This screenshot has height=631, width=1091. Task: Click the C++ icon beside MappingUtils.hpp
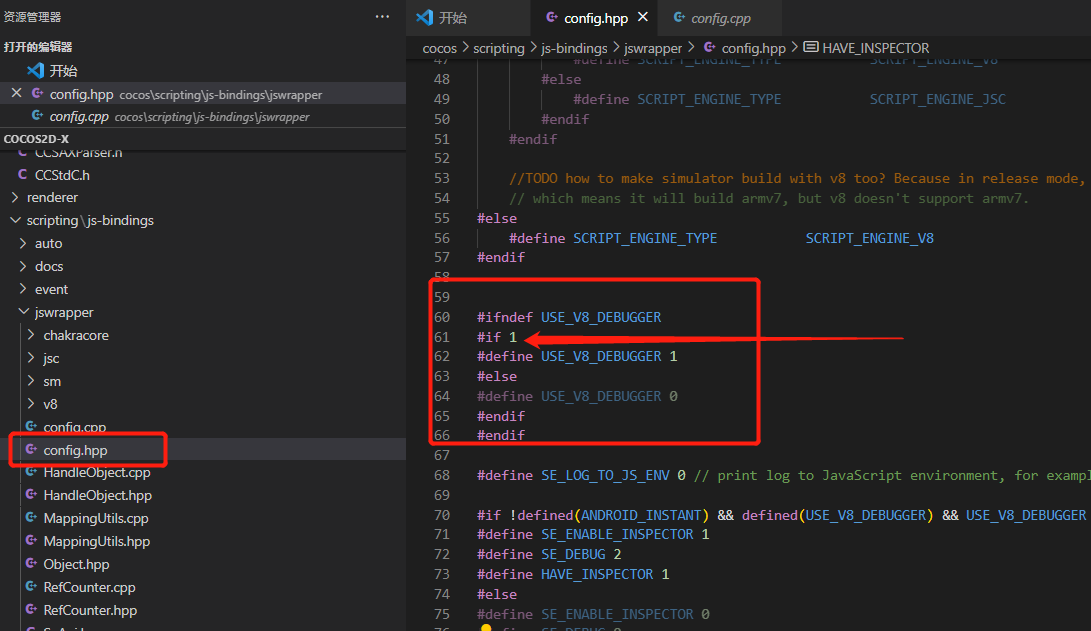[x=31, y=541]
